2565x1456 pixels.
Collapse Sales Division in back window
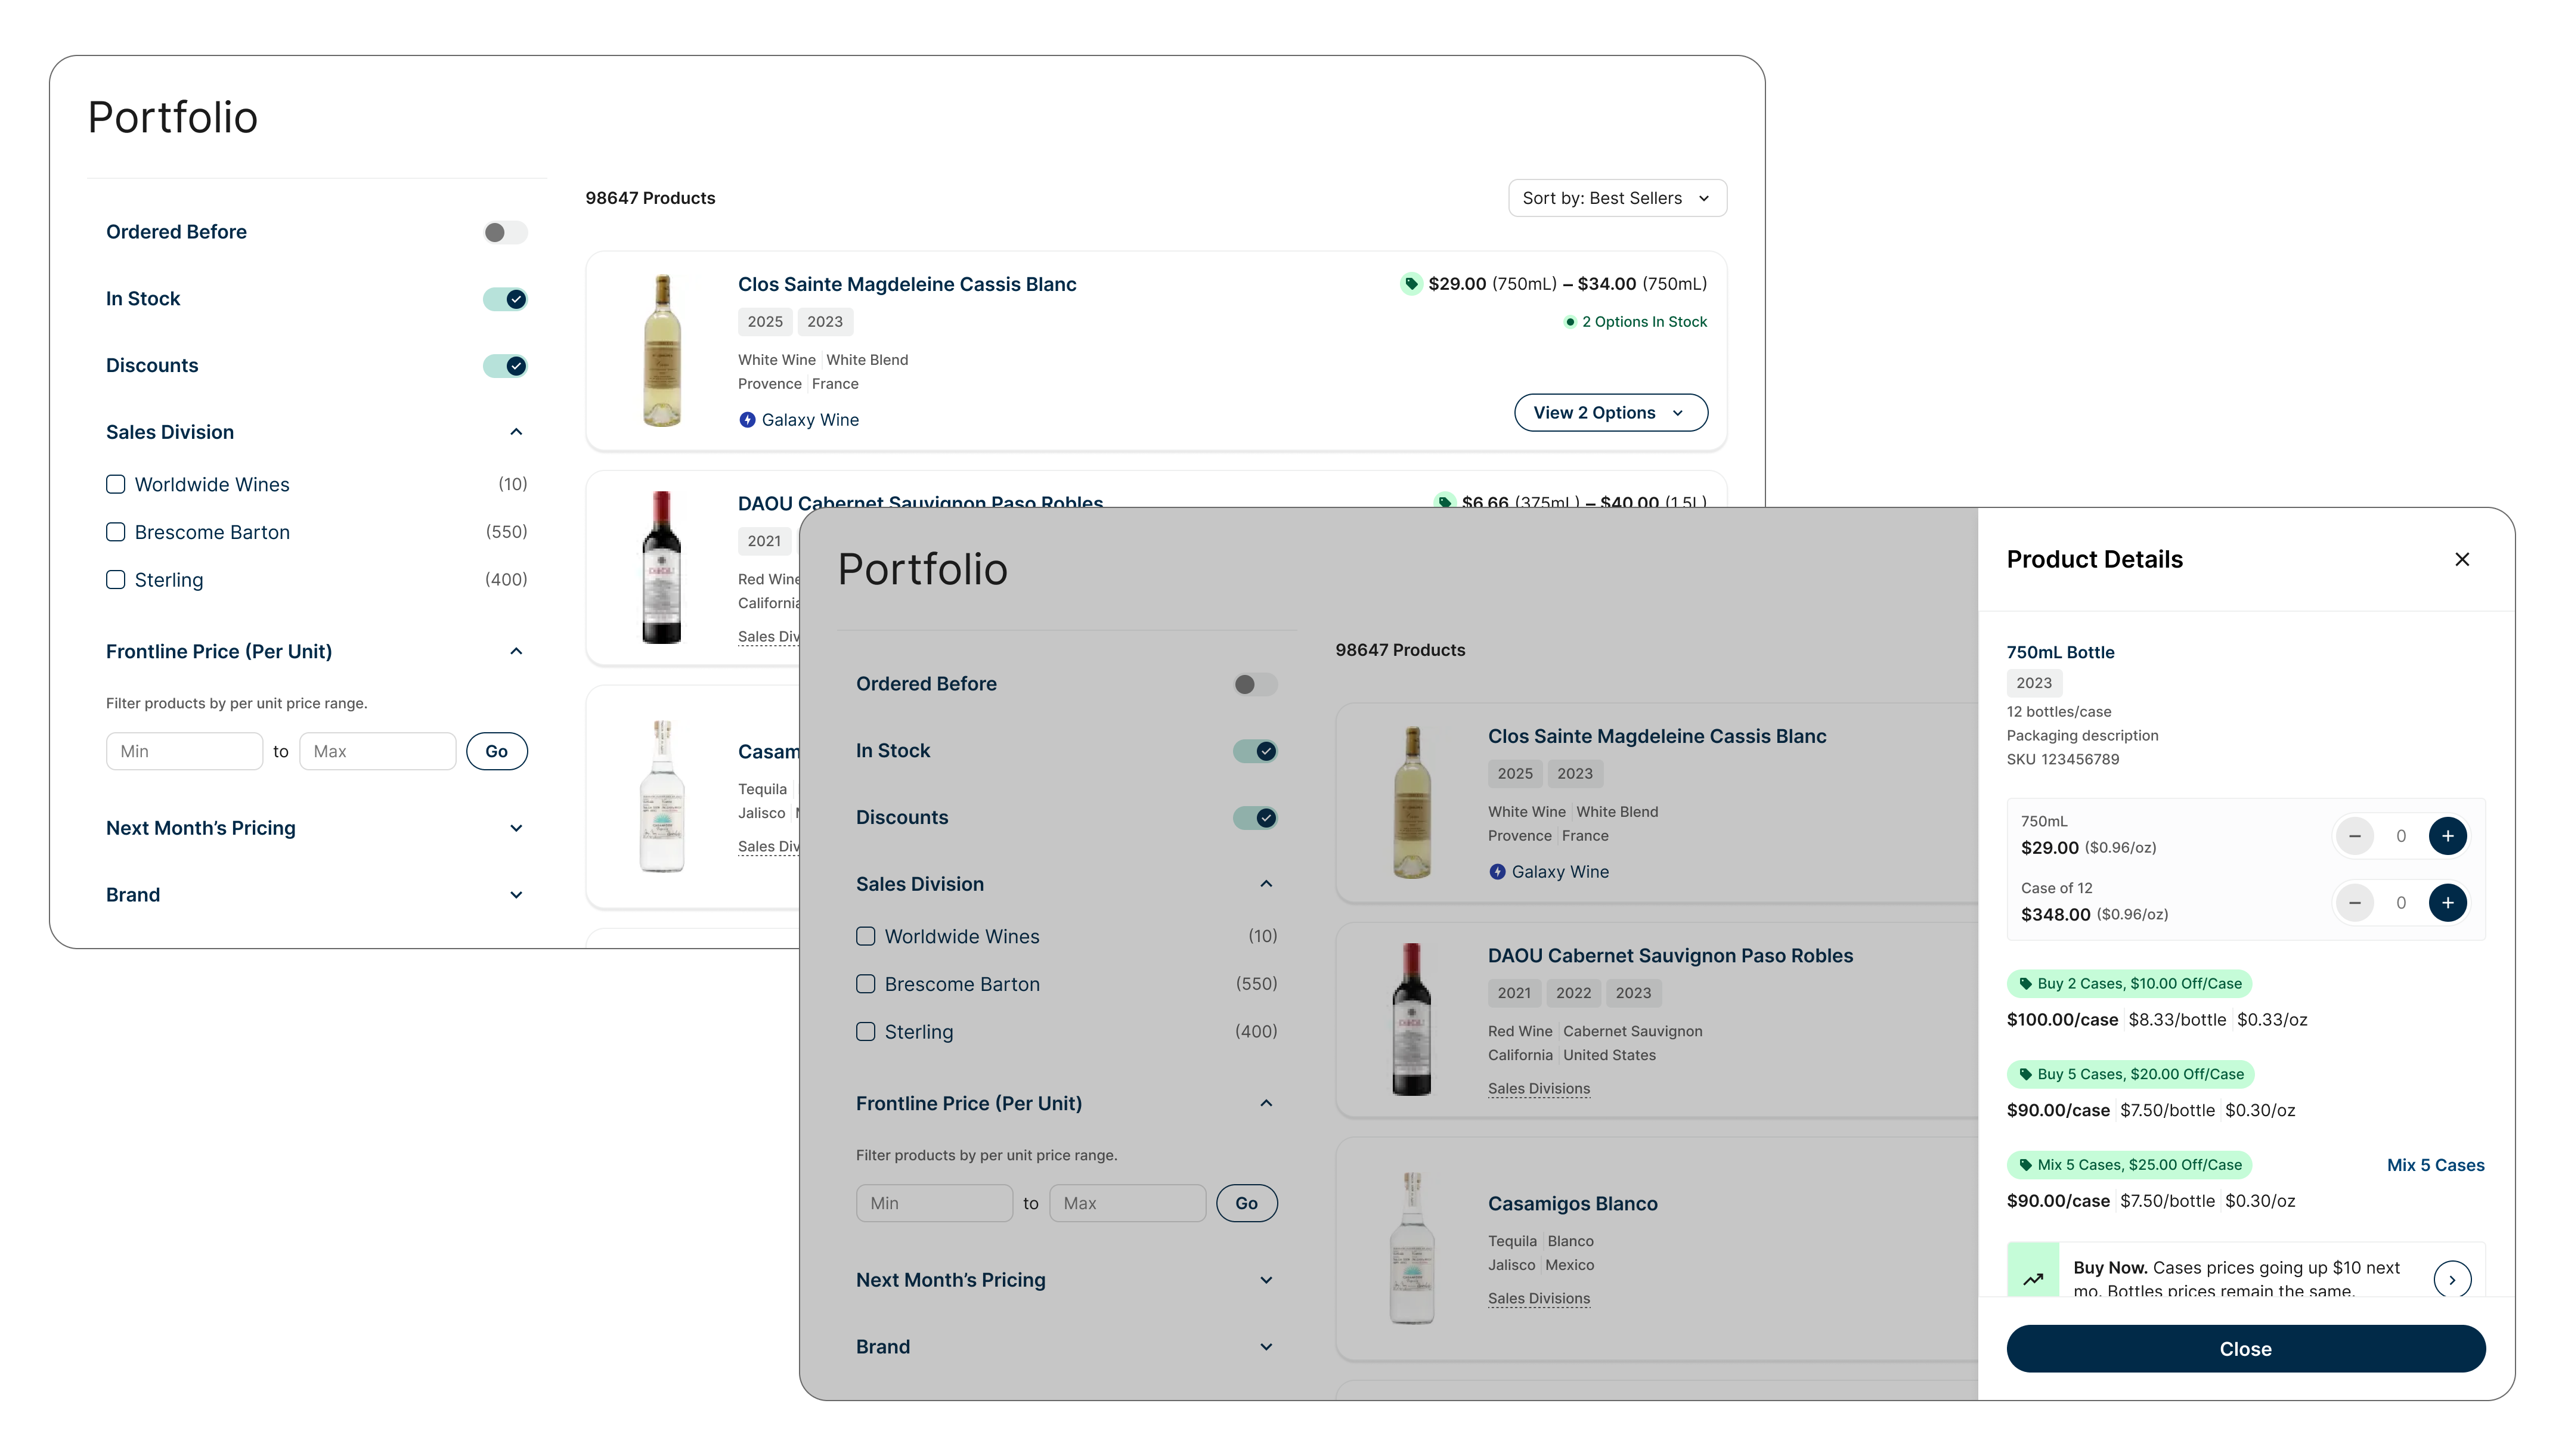coord(516,432)
